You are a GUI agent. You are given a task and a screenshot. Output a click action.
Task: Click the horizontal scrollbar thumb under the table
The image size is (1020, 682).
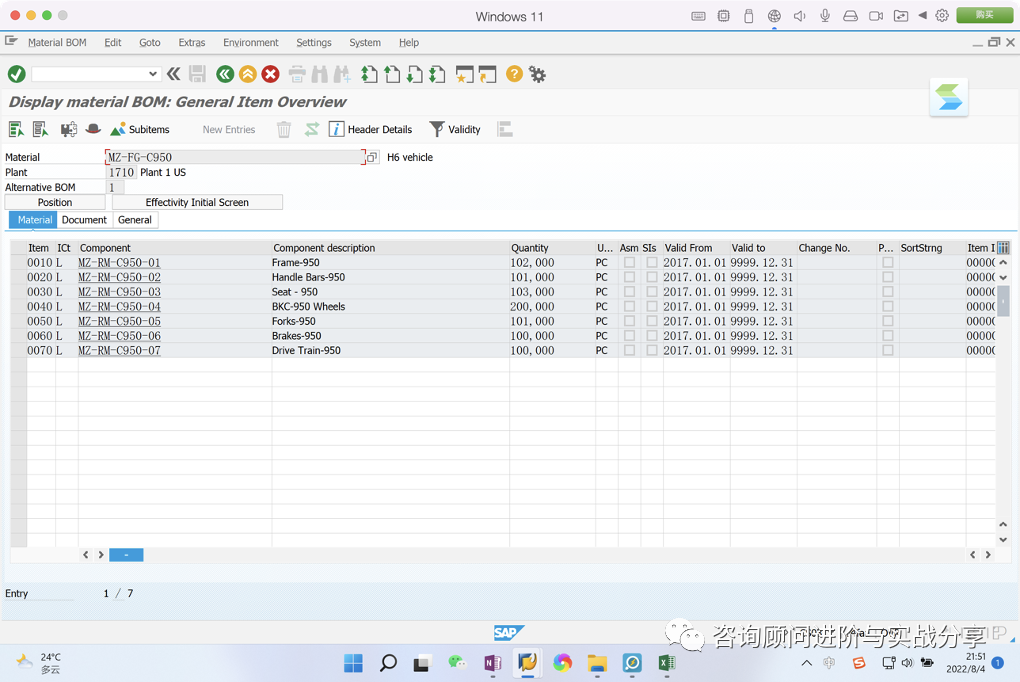pos(126,554)
